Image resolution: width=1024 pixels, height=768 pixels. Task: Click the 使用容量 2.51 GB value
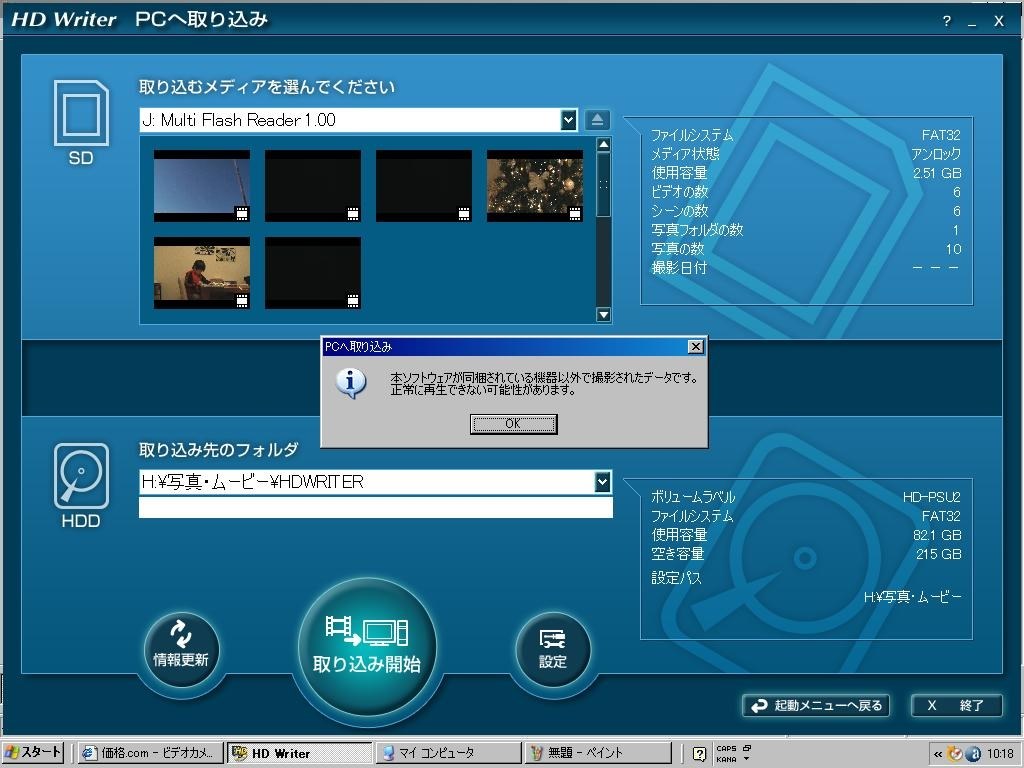coord(937,173)
